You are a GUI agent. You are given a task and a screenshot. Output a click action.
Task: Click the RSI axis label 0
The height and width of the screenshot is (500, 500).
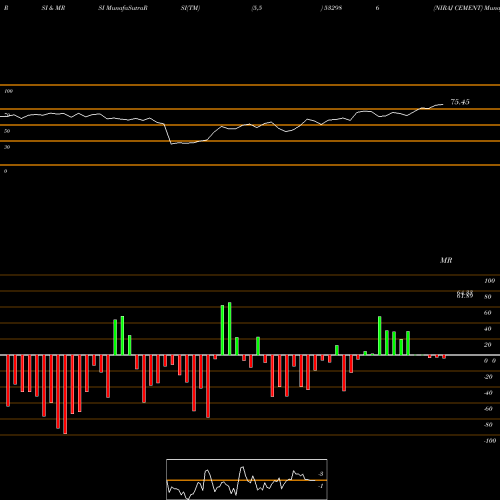pos(5,171)
